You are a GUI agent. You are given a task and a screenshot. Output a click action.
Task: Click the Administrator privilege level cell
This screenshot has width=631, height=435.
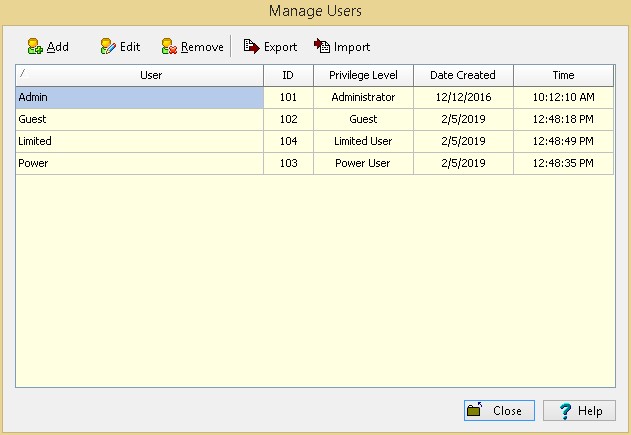[363, 98]
